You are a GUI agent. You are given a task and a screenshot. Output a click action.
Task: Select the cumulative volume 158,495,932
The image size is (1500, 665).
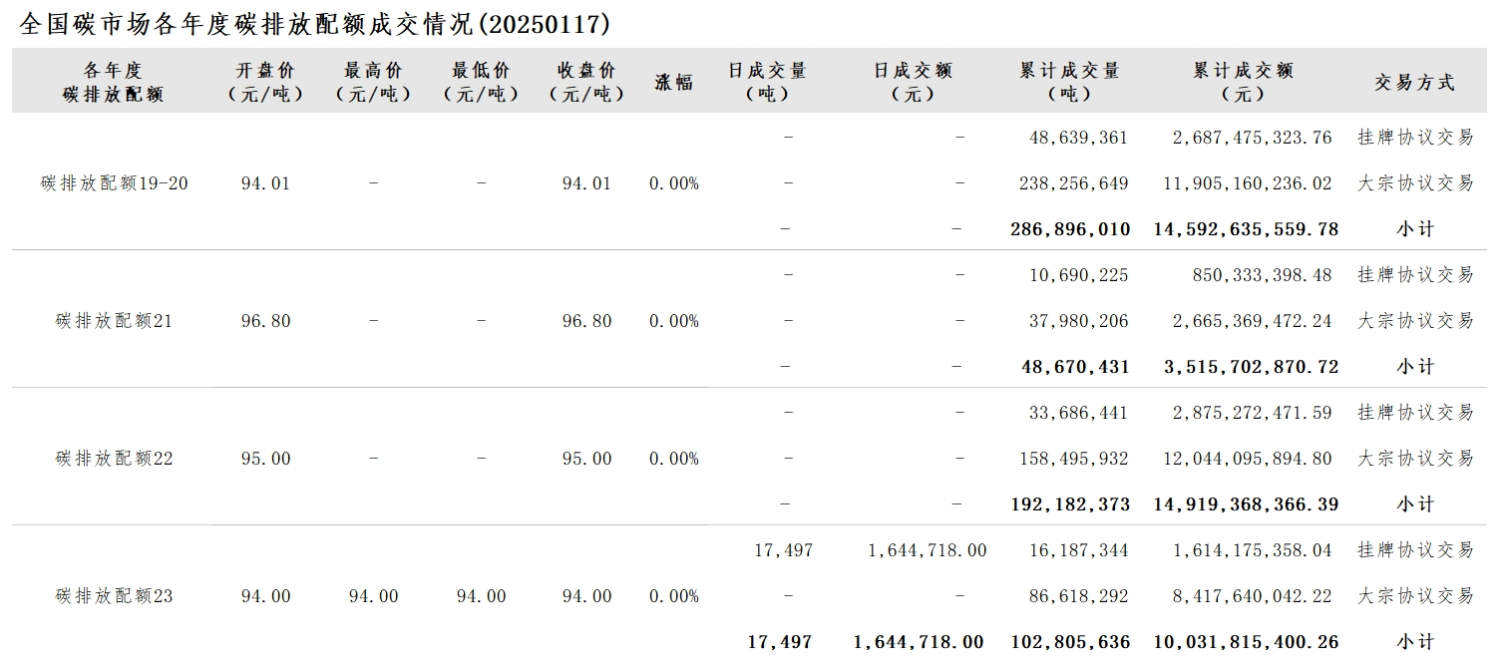[1073, 458]
